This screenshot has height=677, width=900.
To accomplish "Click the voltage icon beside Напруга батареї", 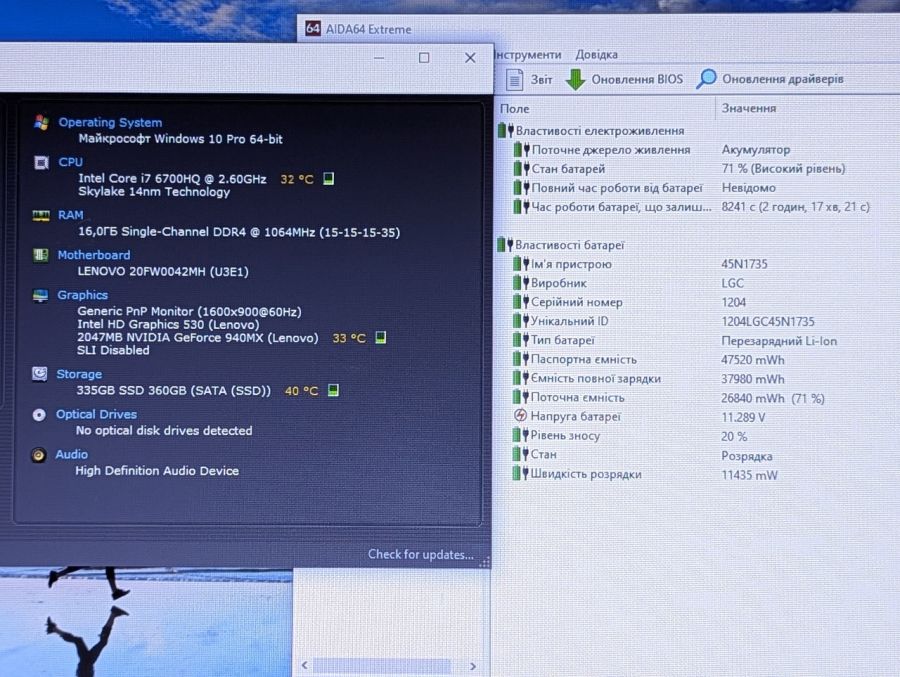I will (520, 416).
